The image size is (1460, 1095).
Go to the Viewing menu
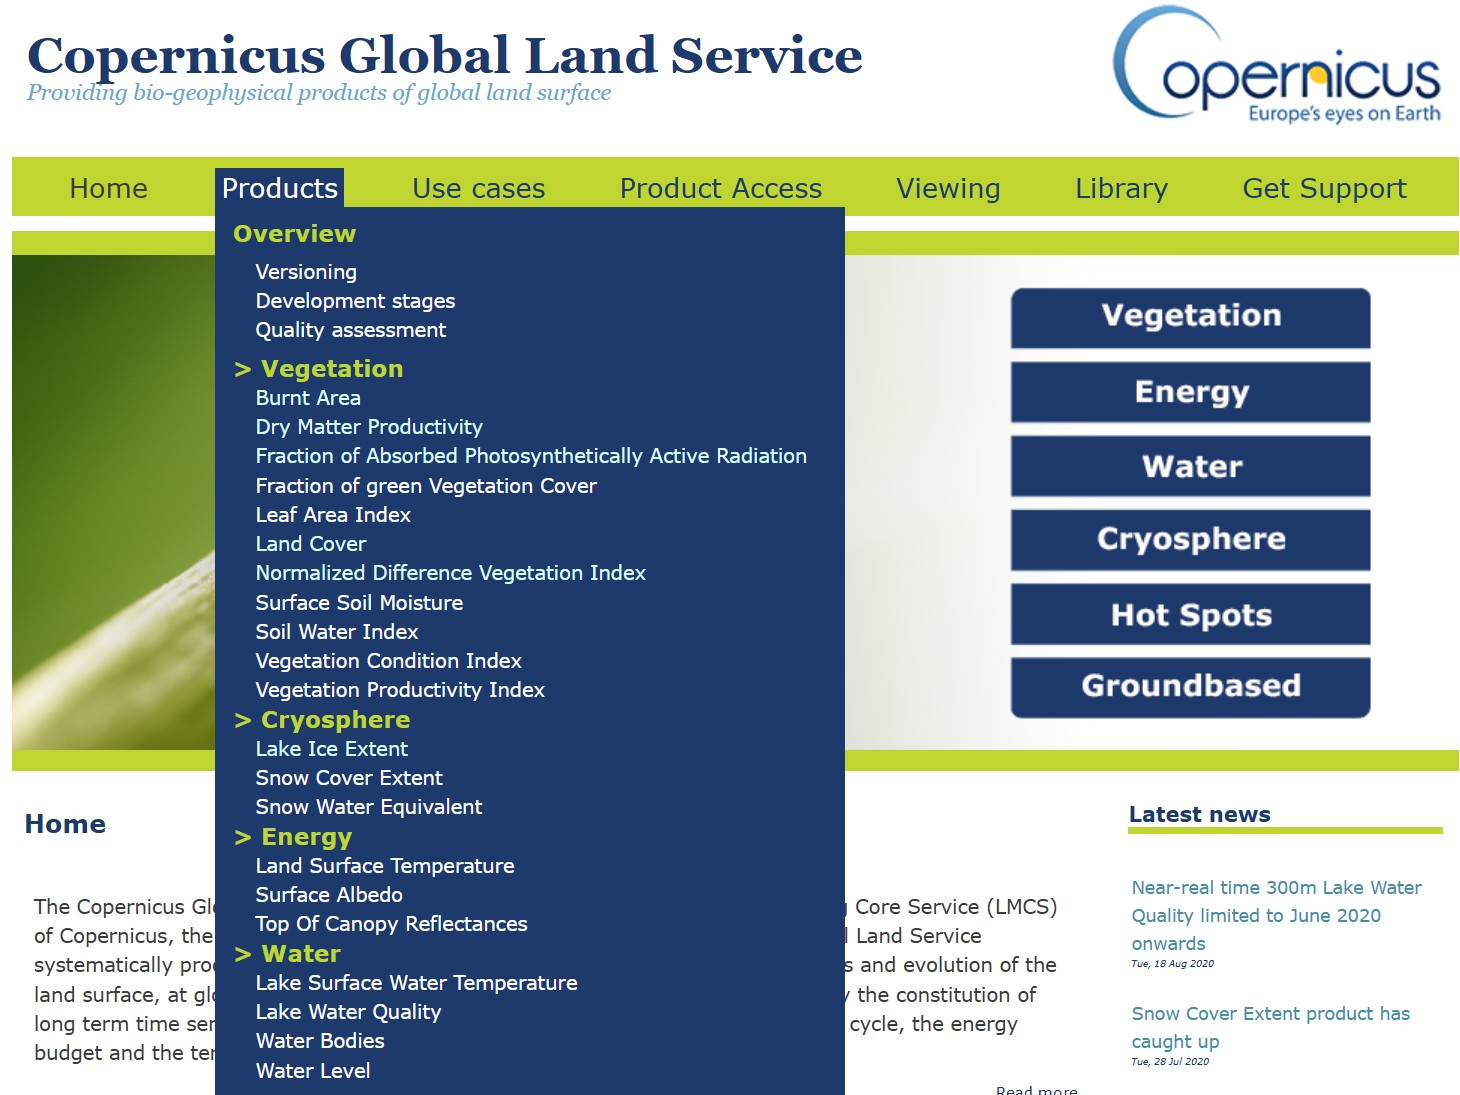pos(948,188)
